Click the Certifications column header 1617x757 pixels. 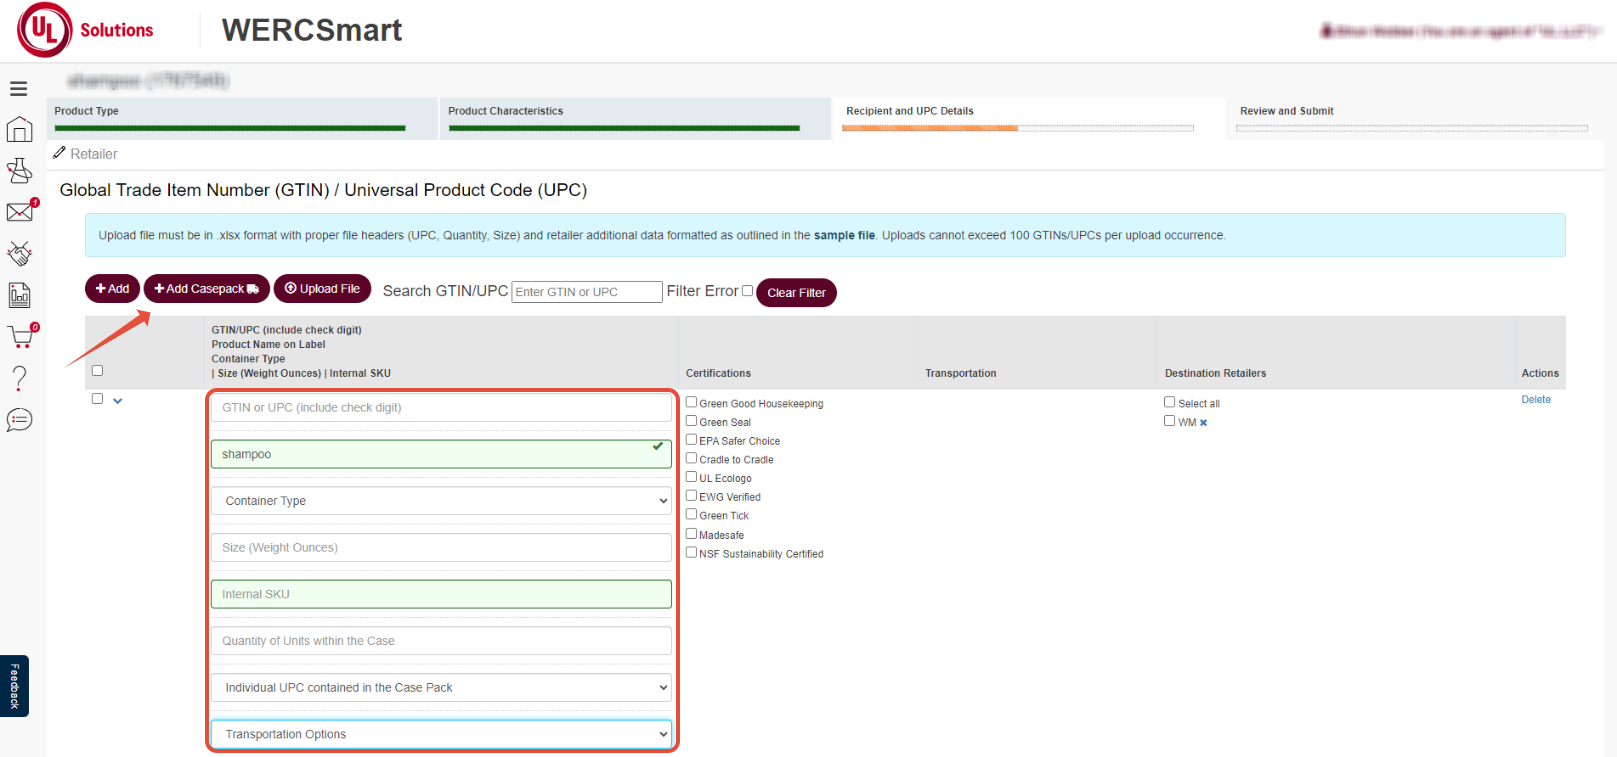(718, 373)
